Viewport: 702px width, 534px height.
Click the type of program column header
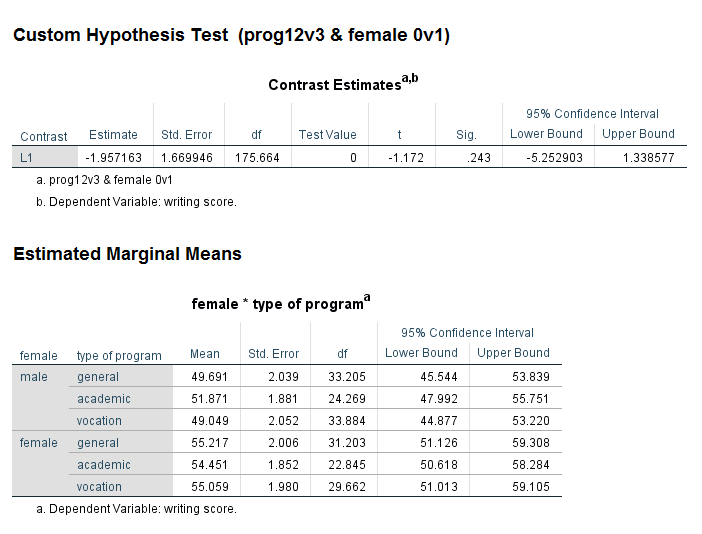click(119, 355)
